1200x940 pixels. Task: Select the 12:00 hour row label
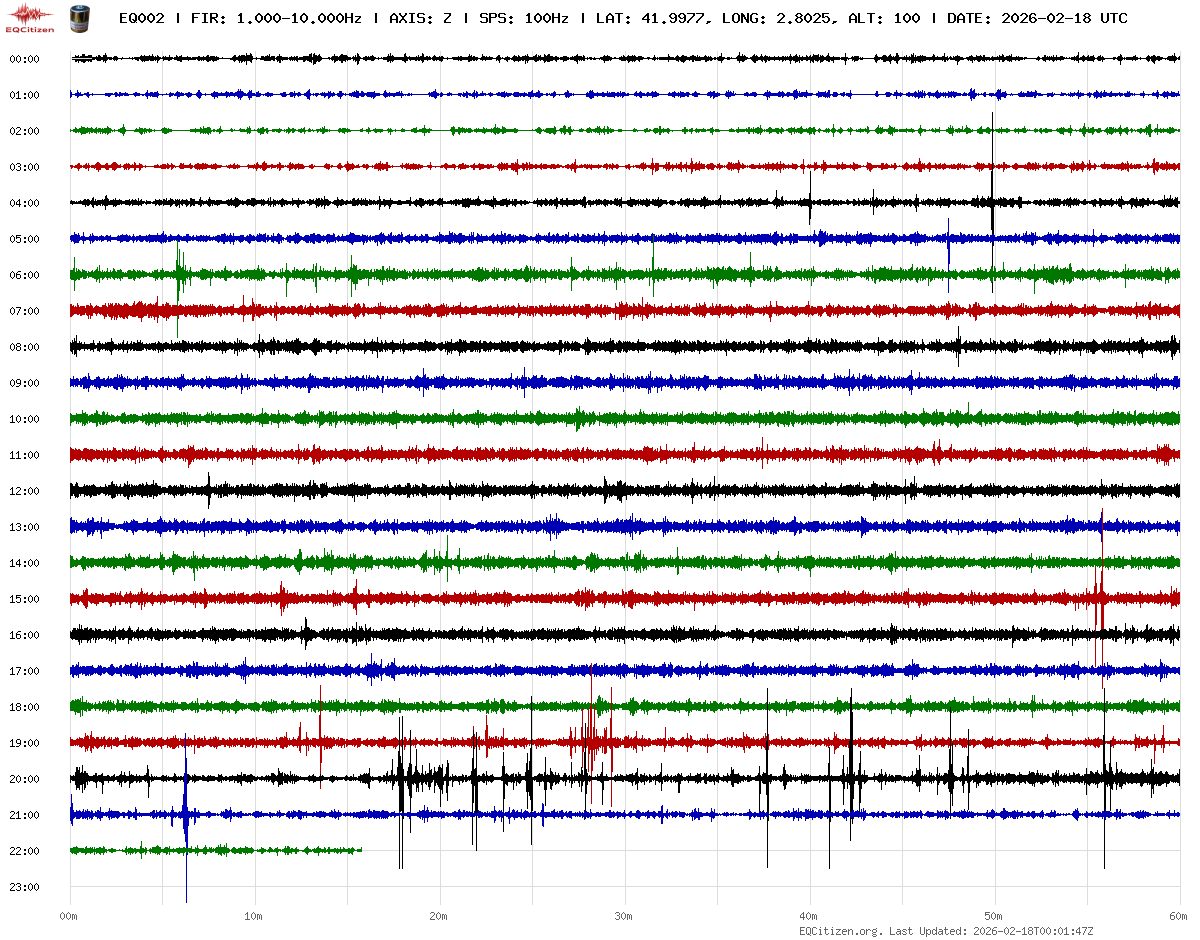(24, 491)
